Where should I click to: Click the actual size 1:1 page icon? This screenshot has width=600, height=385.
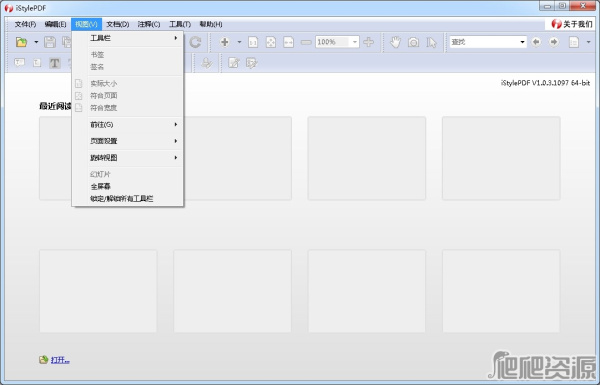click(x=253, y=42)
